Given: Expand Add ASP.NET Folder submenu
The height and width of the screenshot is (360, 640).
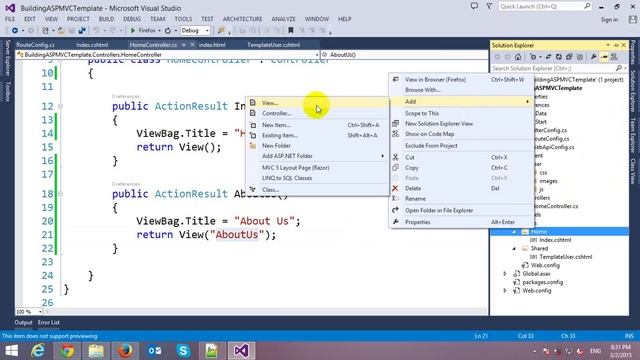Looking at the screenshot, I should [317, 156].
